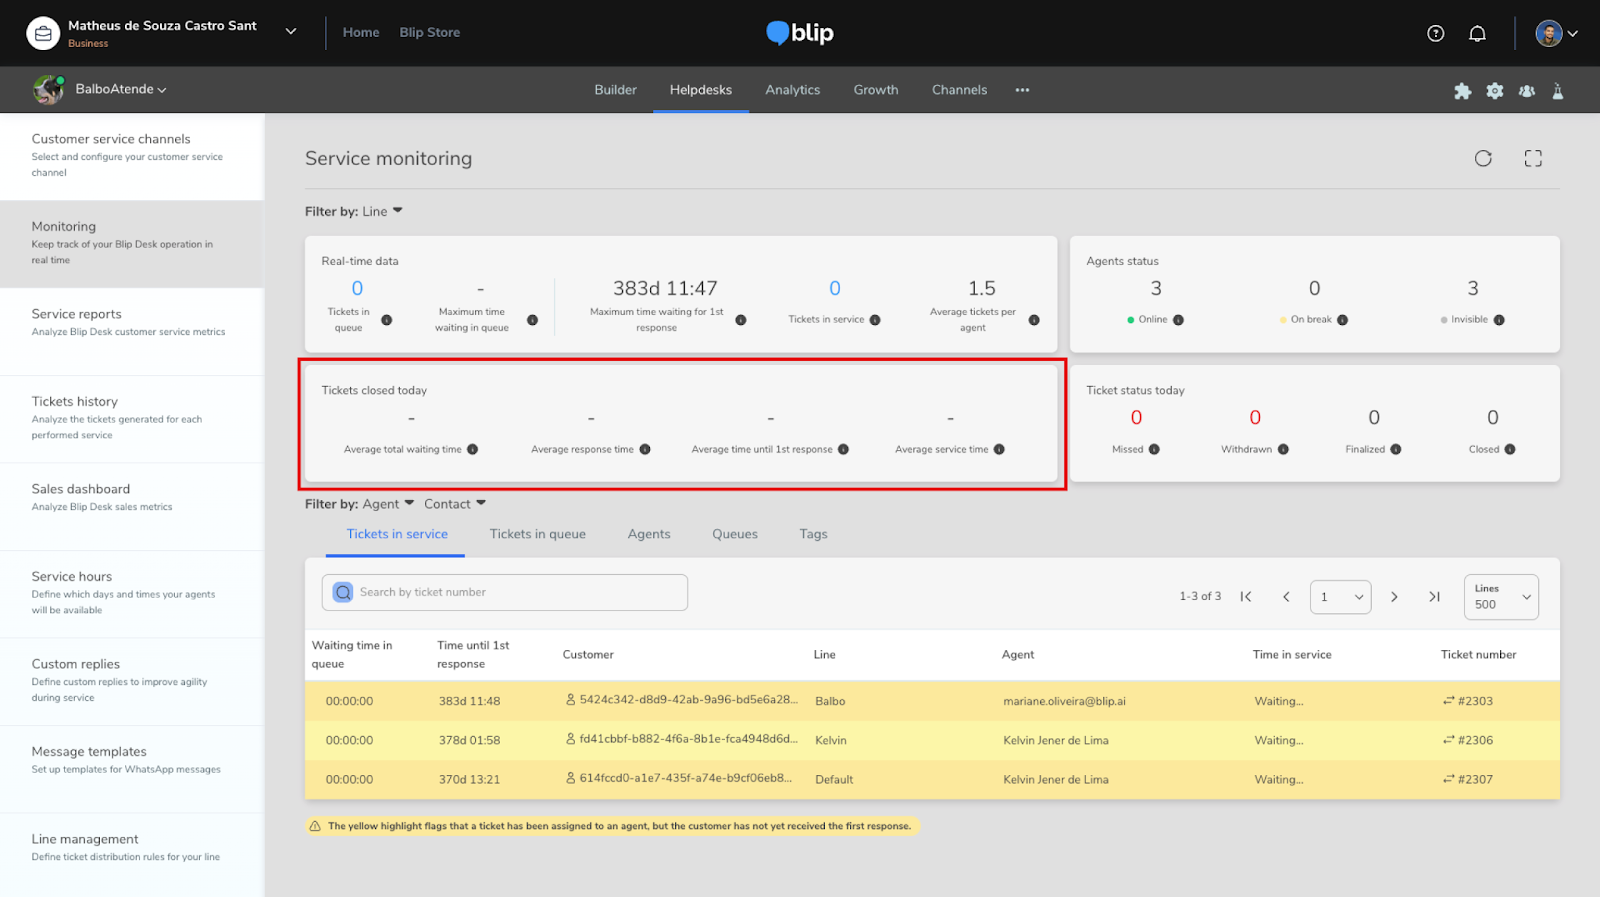This screenshot has height=897, width=1600.
Task: Click the refresh monitoring icon
Action: point(1483,158)
